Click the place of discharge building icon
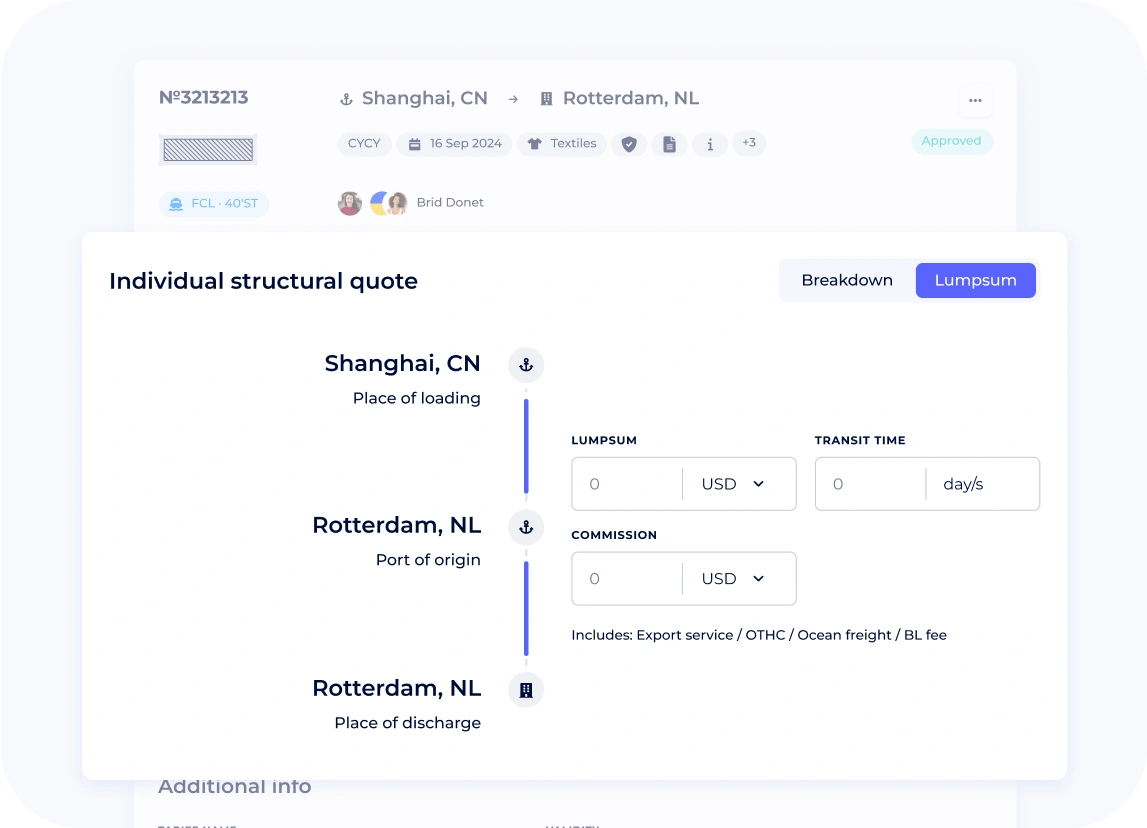The height and width of the screenshot is (828, 1147). [526, 690]
